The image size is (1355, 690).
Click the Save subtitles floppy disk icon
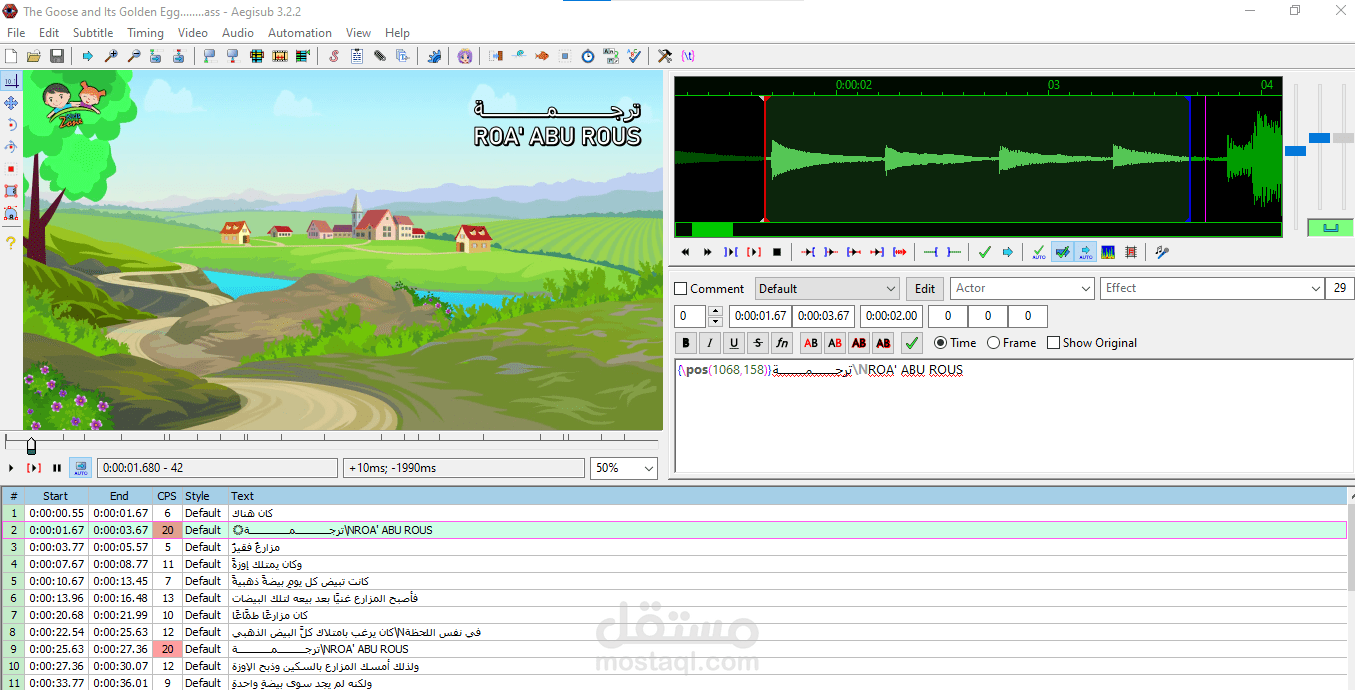point(57,56)
